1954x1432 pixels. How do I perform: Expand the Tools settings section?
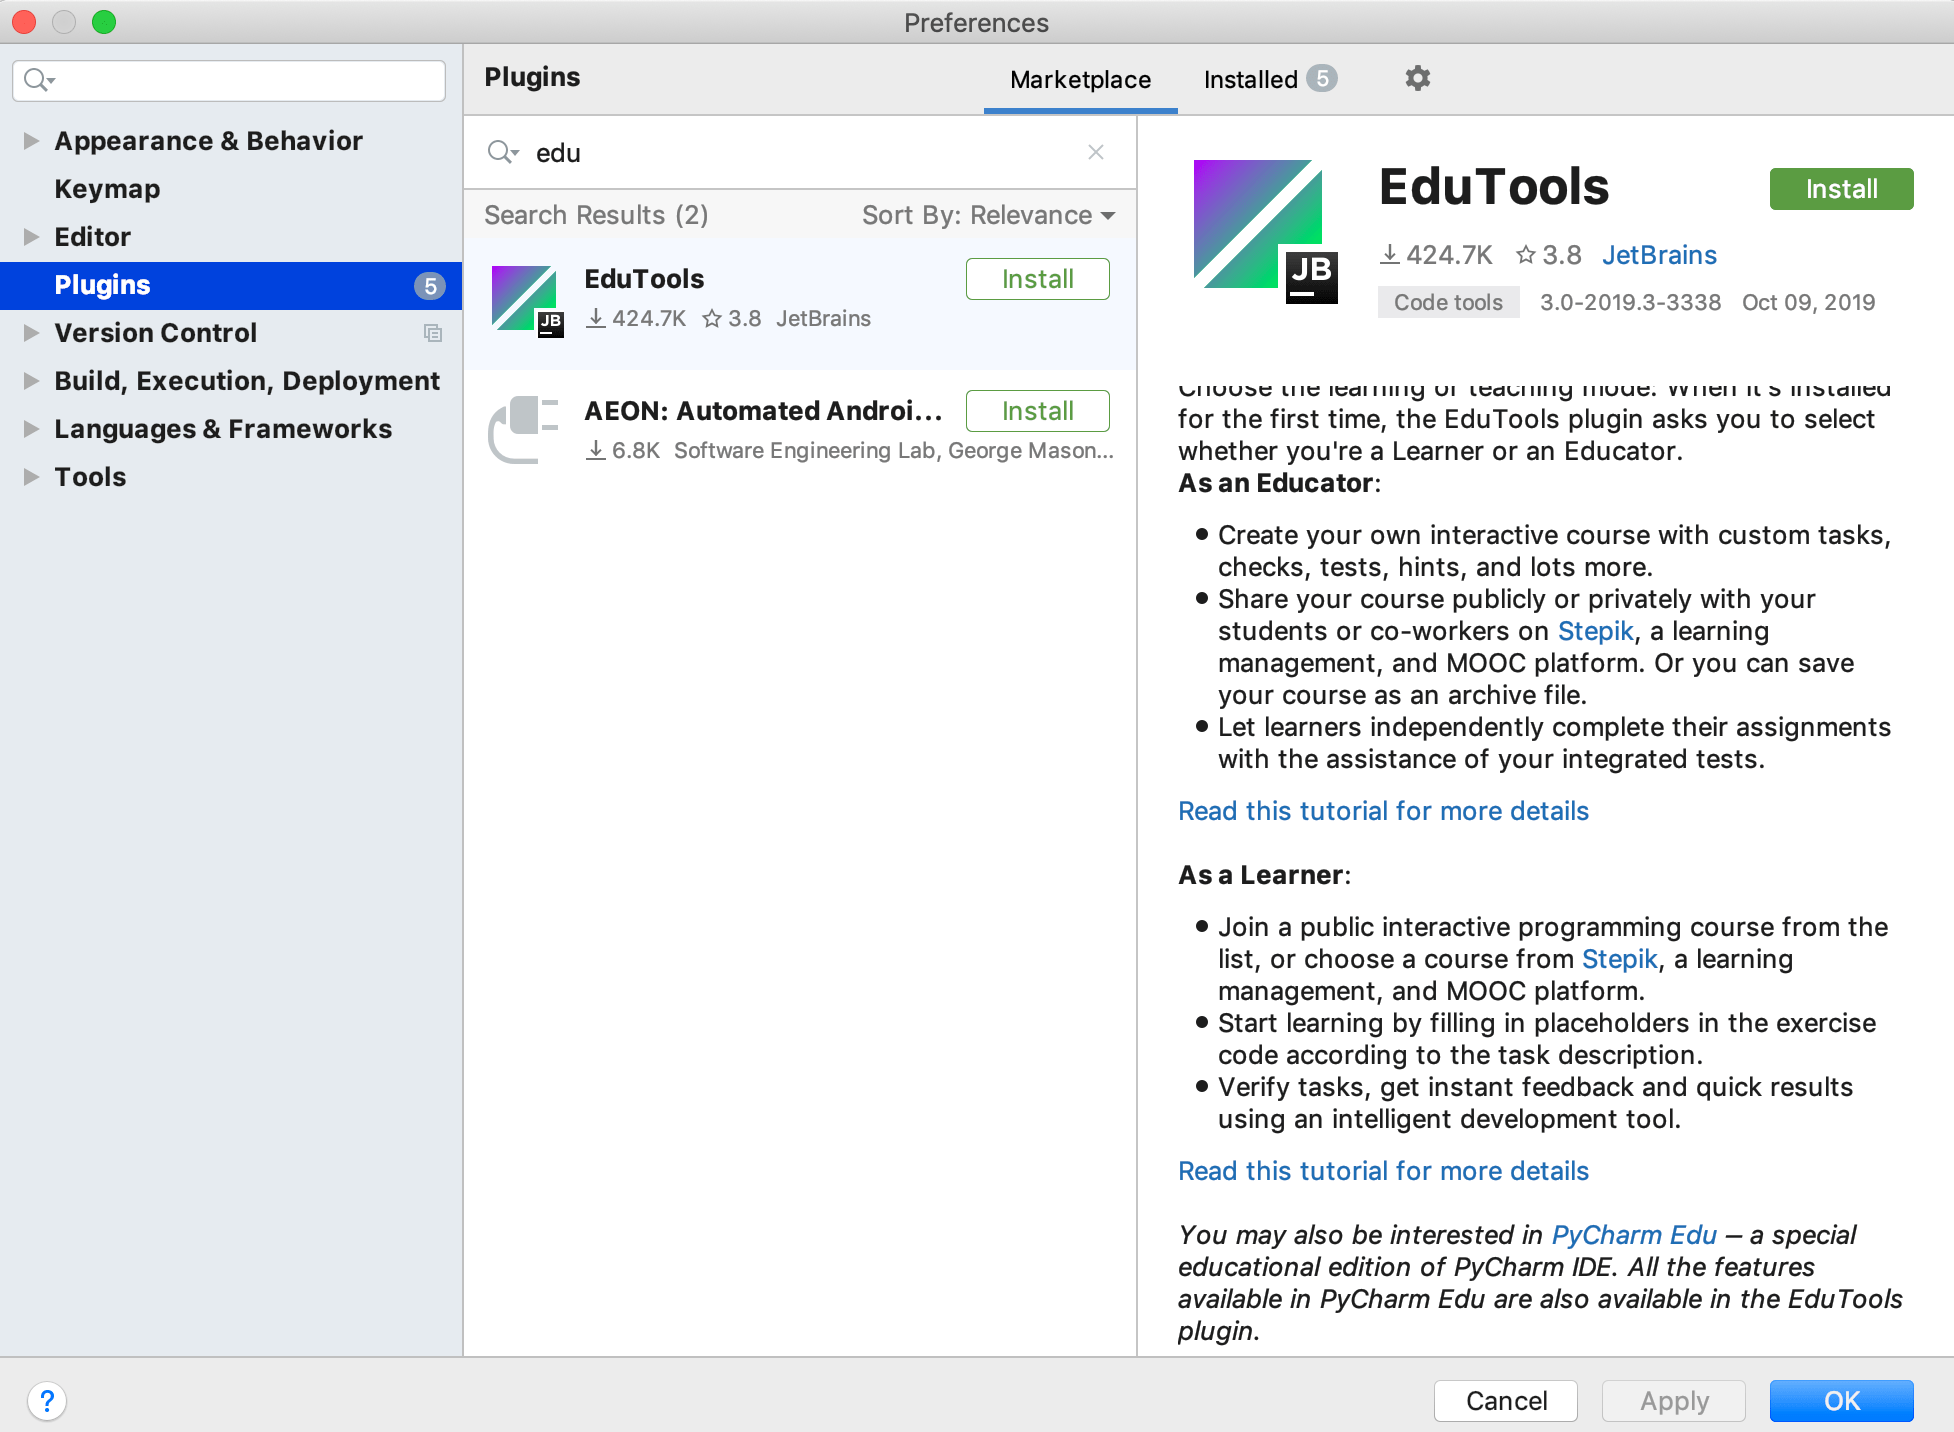click(x=31, y=477)
